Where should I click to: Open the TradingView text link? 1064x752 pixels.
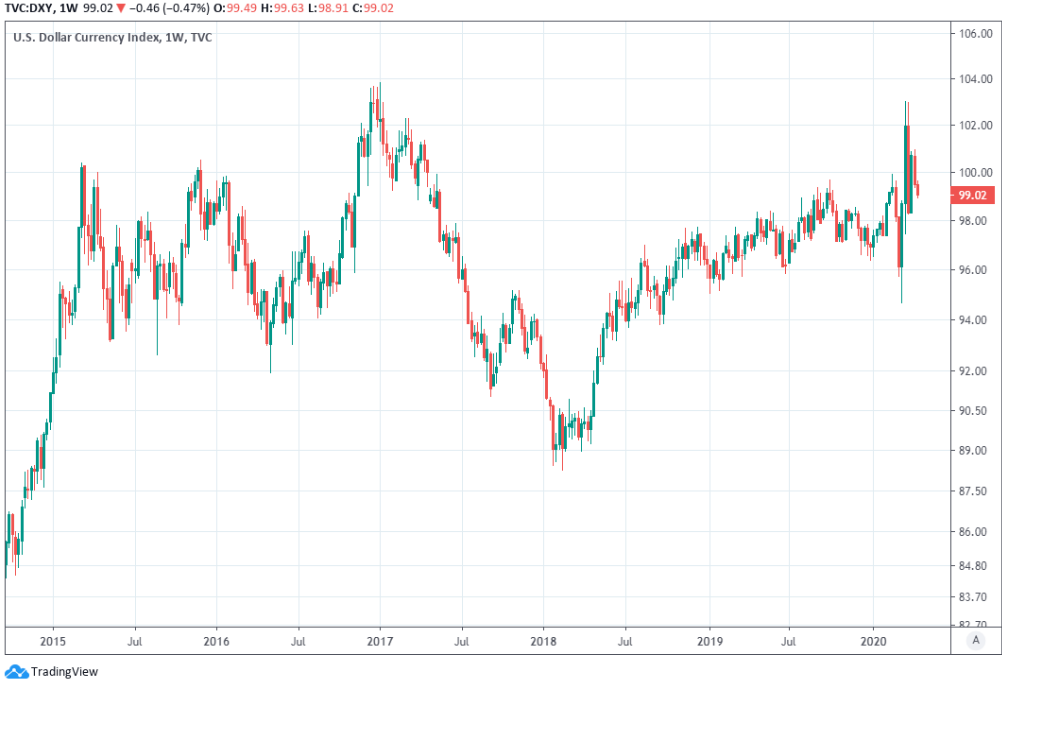point(64,672)
